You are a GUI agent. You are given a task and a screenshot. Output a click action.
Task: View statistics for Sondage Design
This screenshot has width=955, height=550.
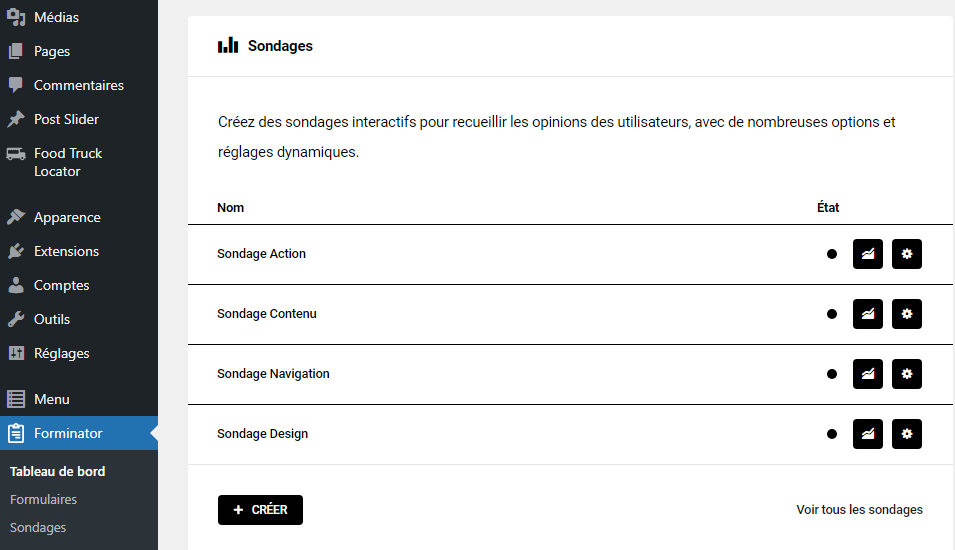tap(867, 434)
